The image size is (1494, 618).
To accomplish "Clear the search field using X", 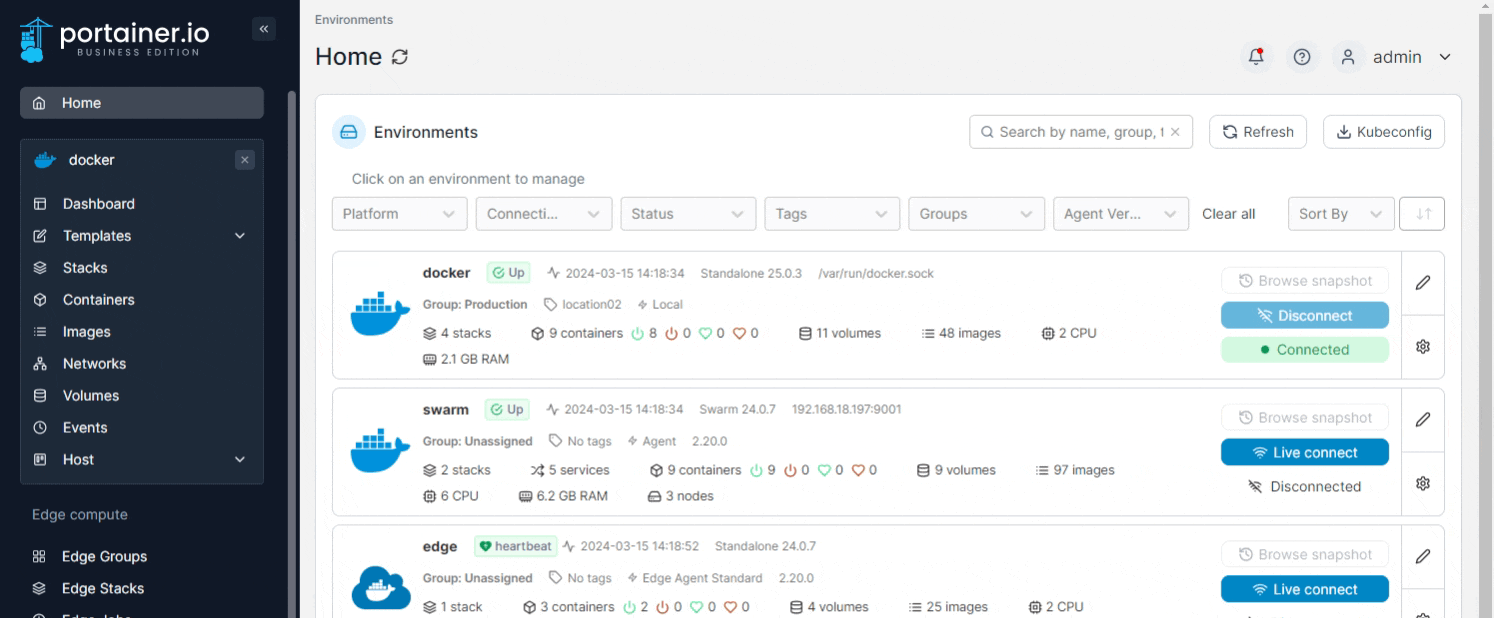I will [1175, 132].
